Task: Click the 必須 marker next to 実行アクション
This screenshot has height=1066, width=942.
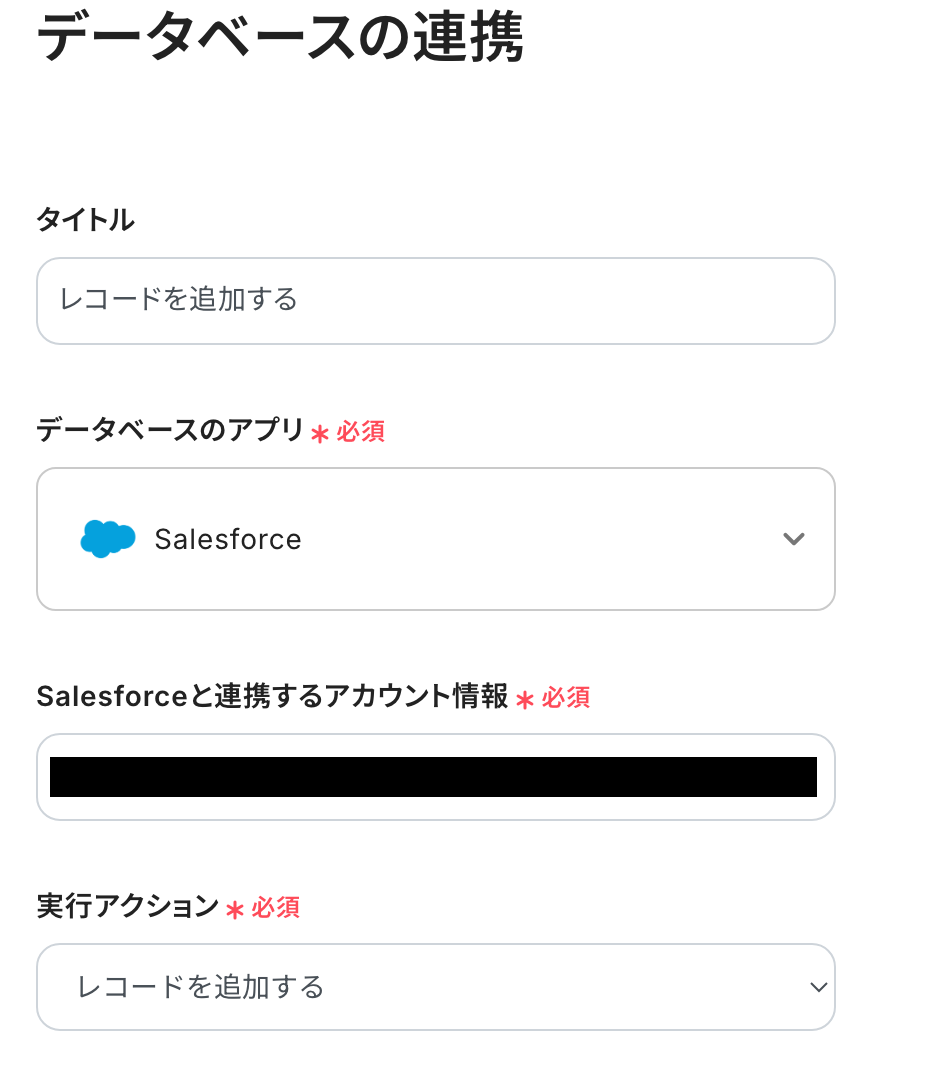Action: [x=276, y=908]
